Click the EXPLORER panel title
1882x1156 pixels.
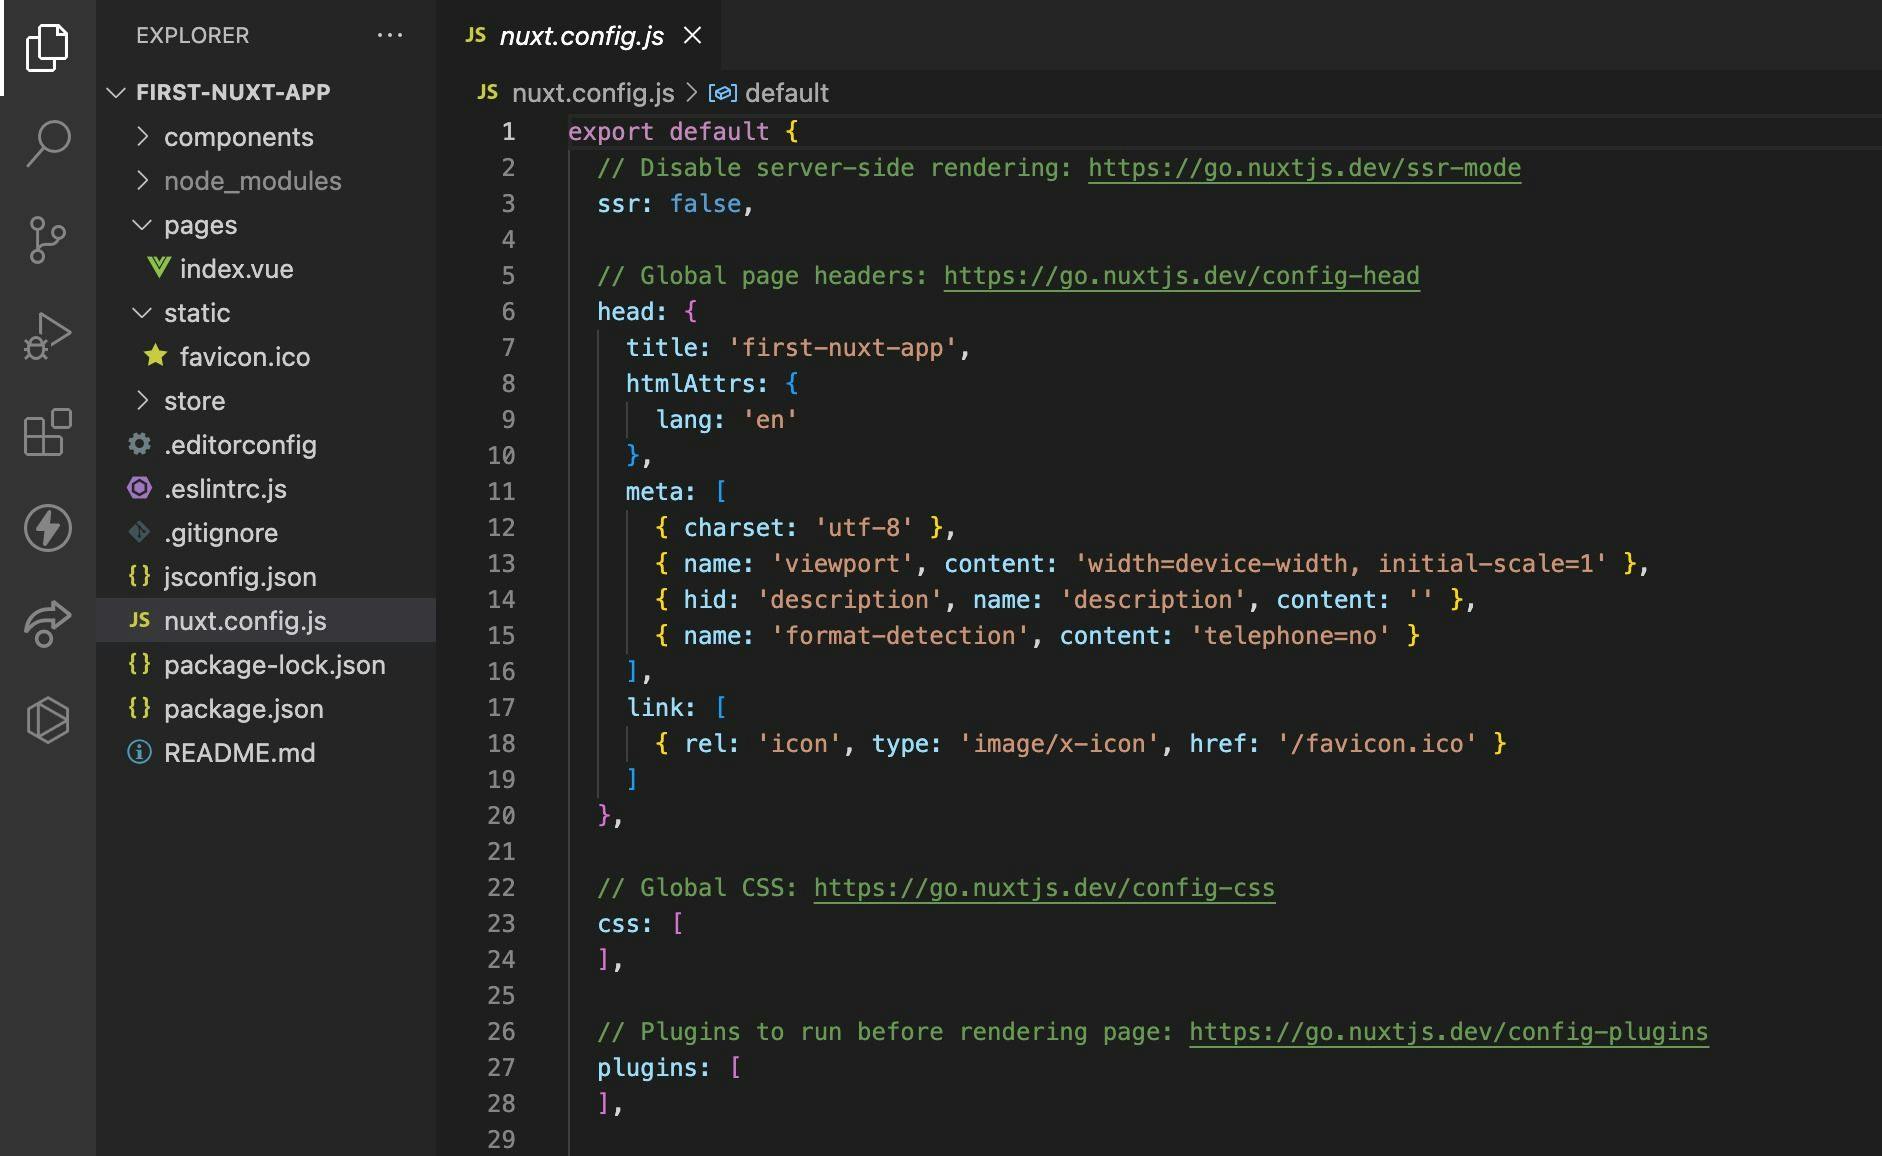192,35
